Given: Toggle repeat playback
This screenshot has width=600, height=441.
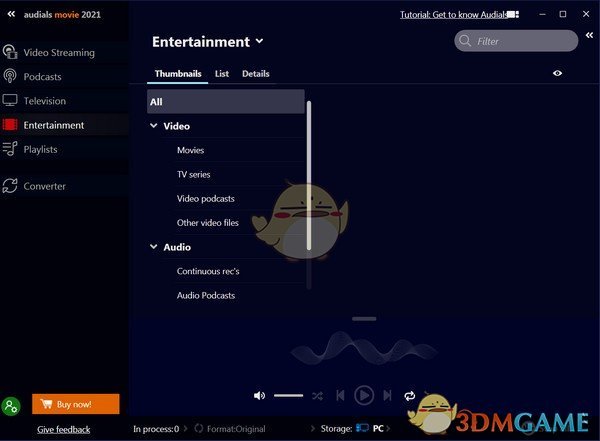Looking at the screenshot, I should coord(409,395).
